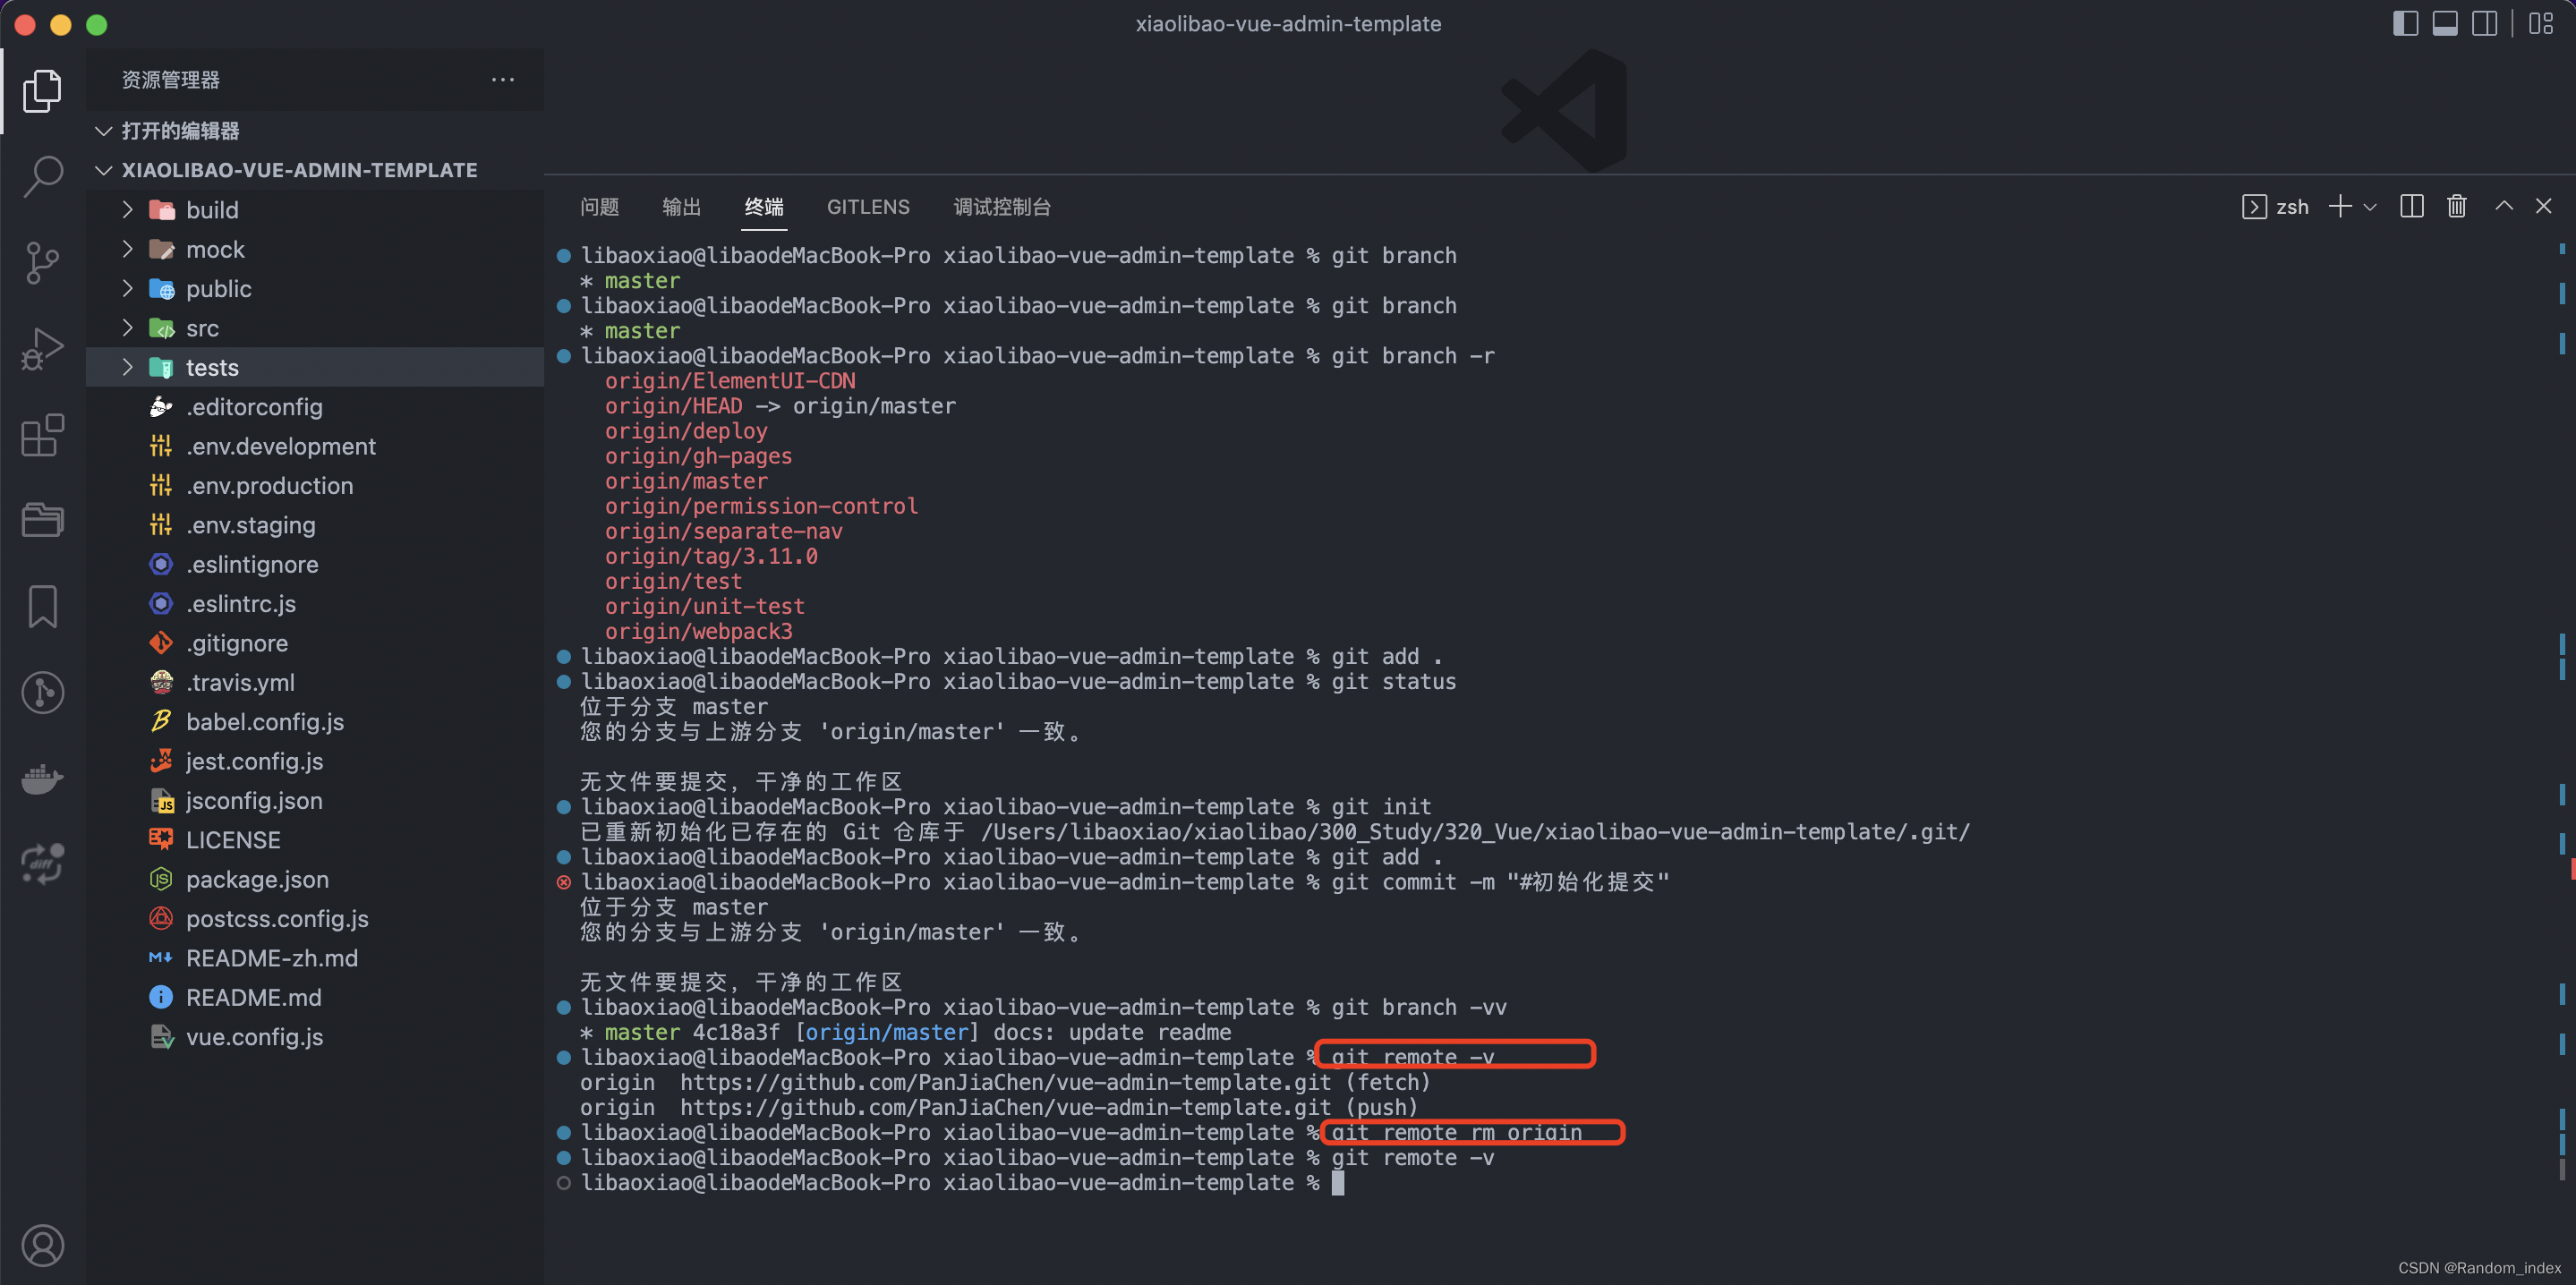Toggle the primary side bar
The width and height of the screenshot is (2576, 1285).
2405,23
